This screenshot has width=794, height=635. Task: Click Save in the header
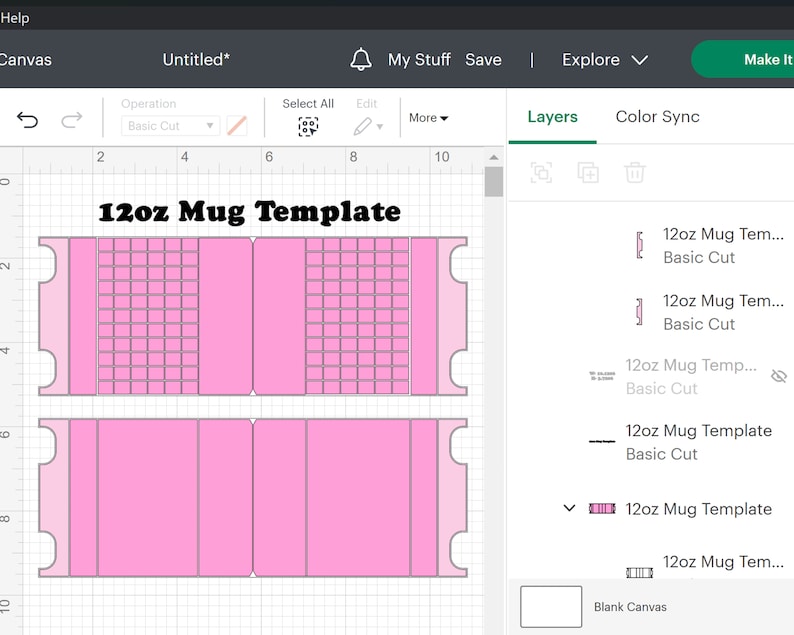pos(483,60)
